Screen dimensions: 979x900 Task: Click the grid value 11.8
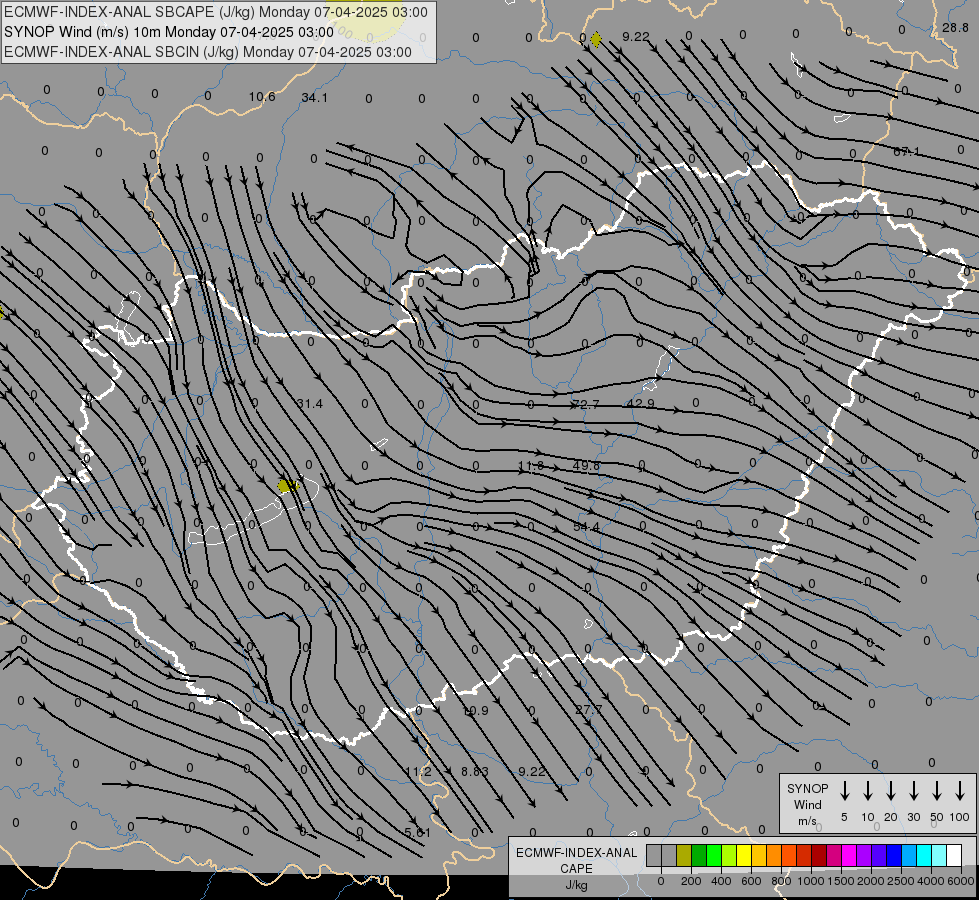pos(531,466)
